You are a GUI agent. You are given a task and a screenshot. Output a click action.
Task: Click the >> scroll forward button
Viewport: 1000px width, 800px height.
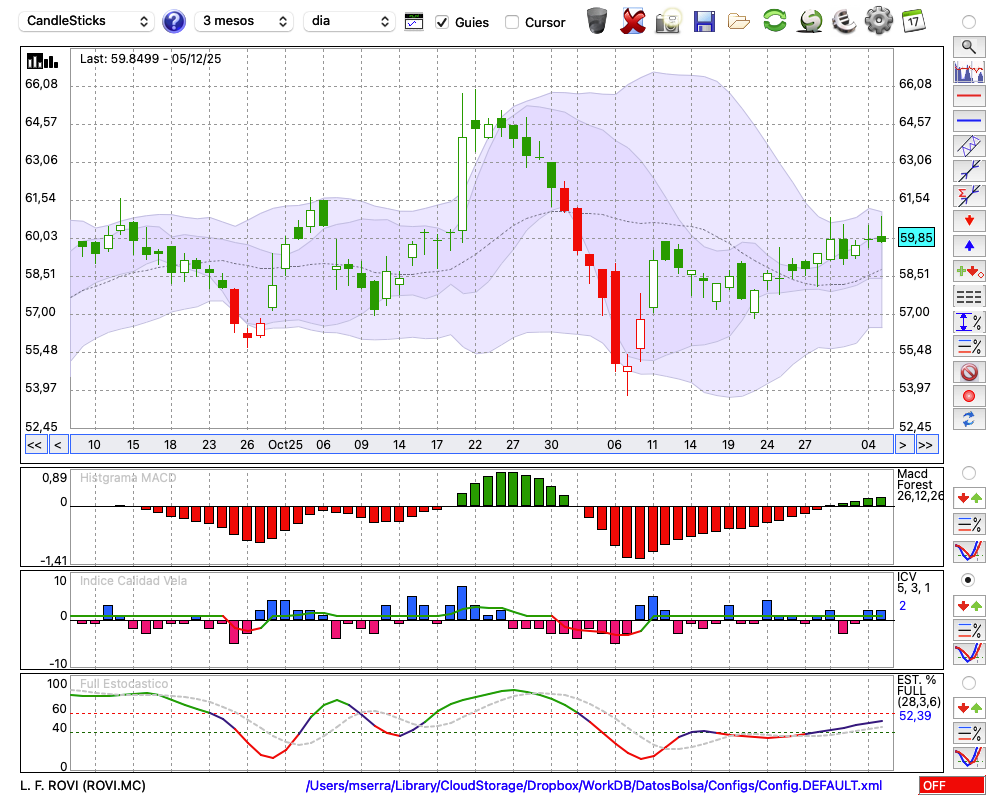[x=926, y=445]
